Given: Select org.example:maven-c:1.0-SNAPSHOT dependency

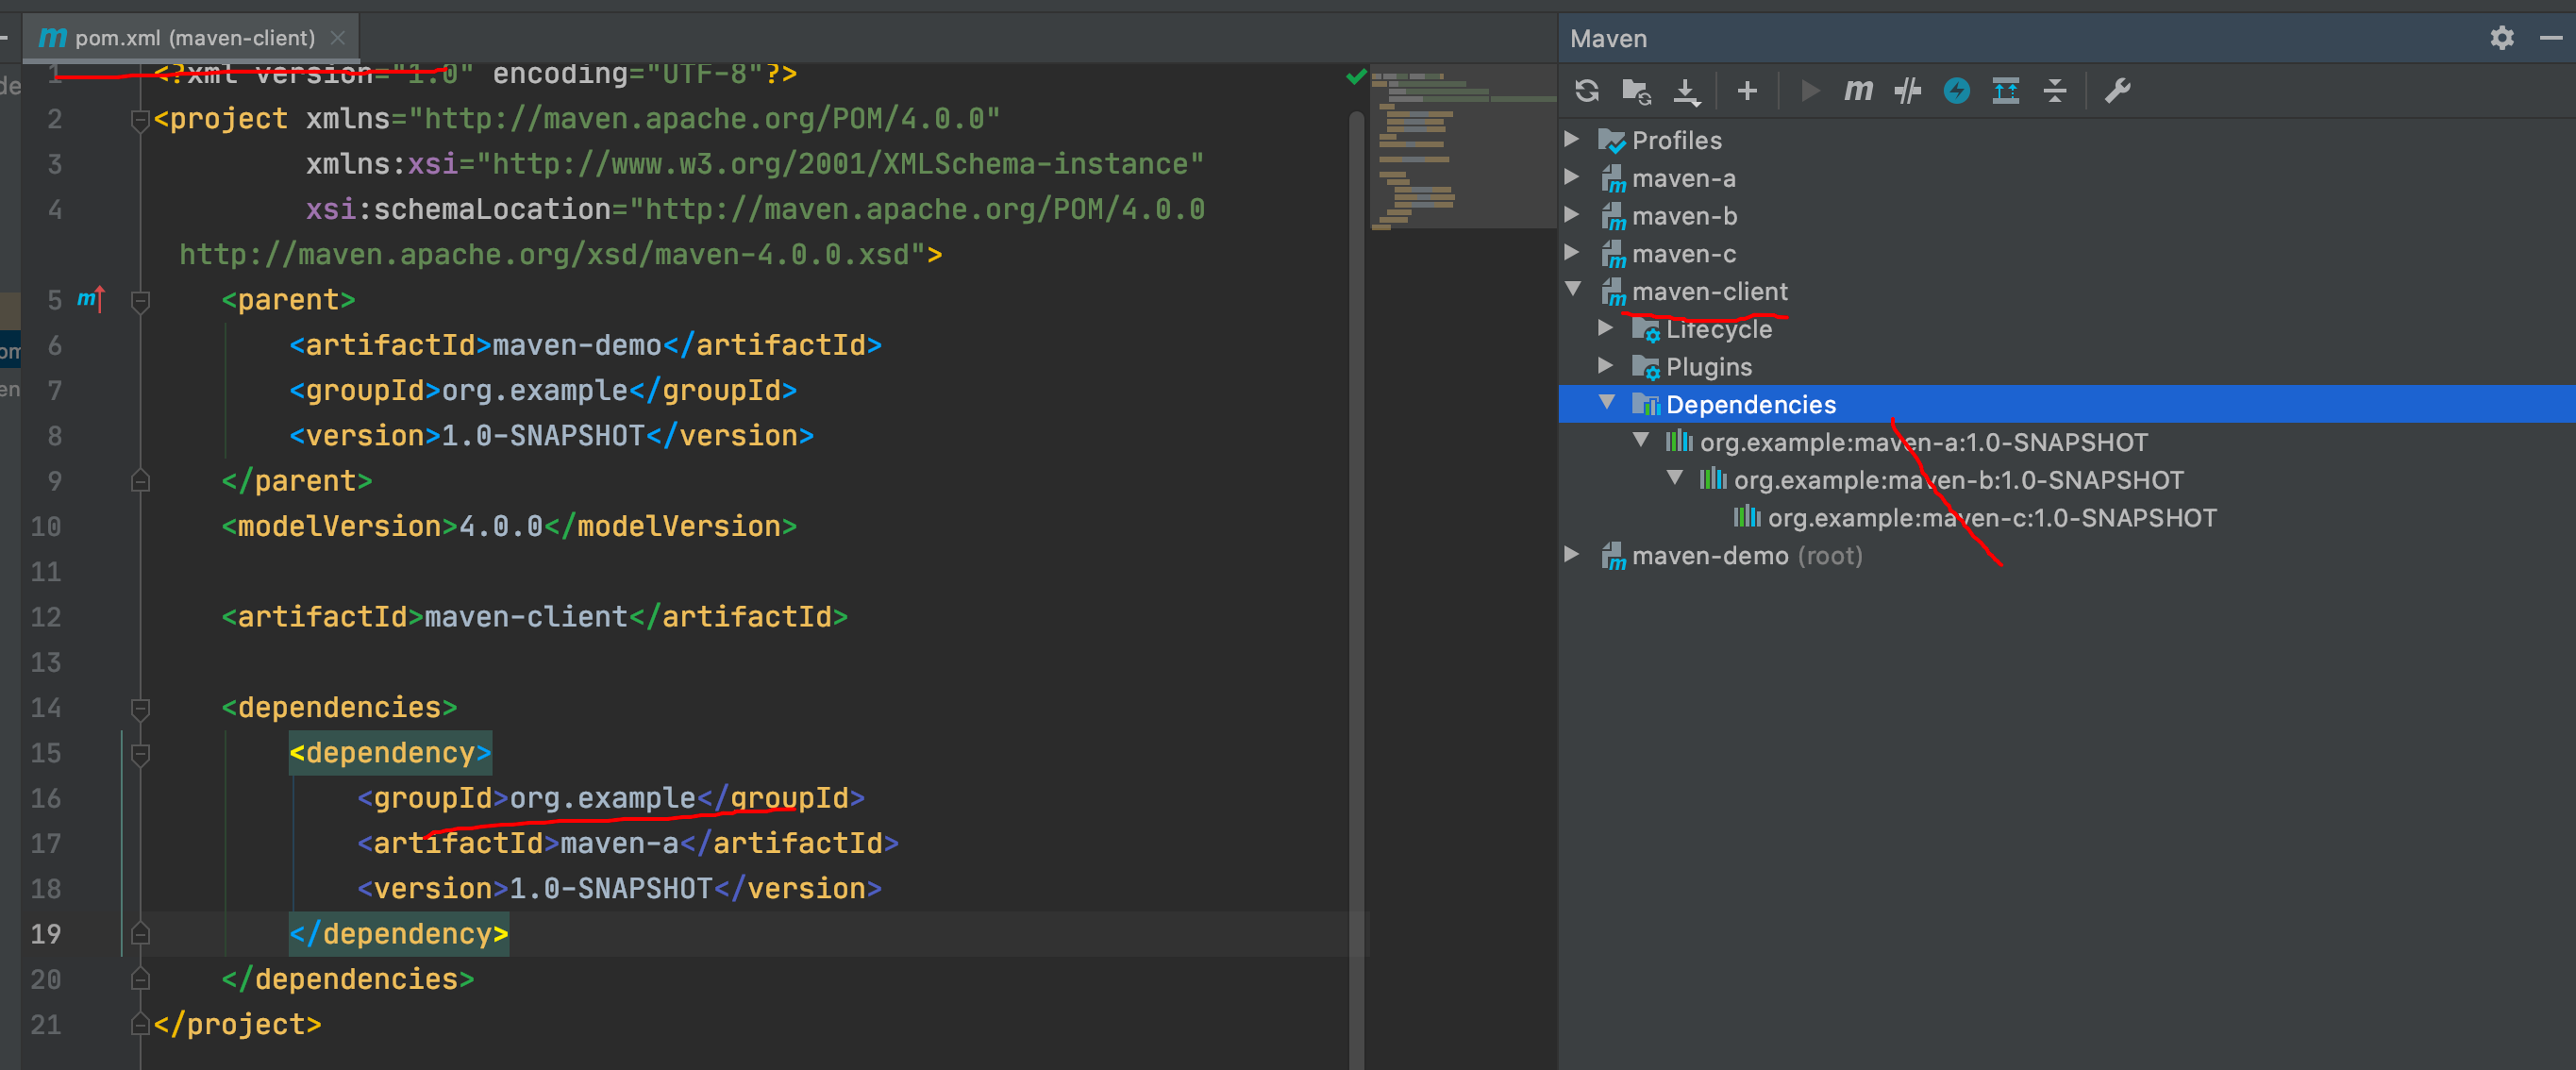Looking at the screenshot, I should pos(1991,518).
